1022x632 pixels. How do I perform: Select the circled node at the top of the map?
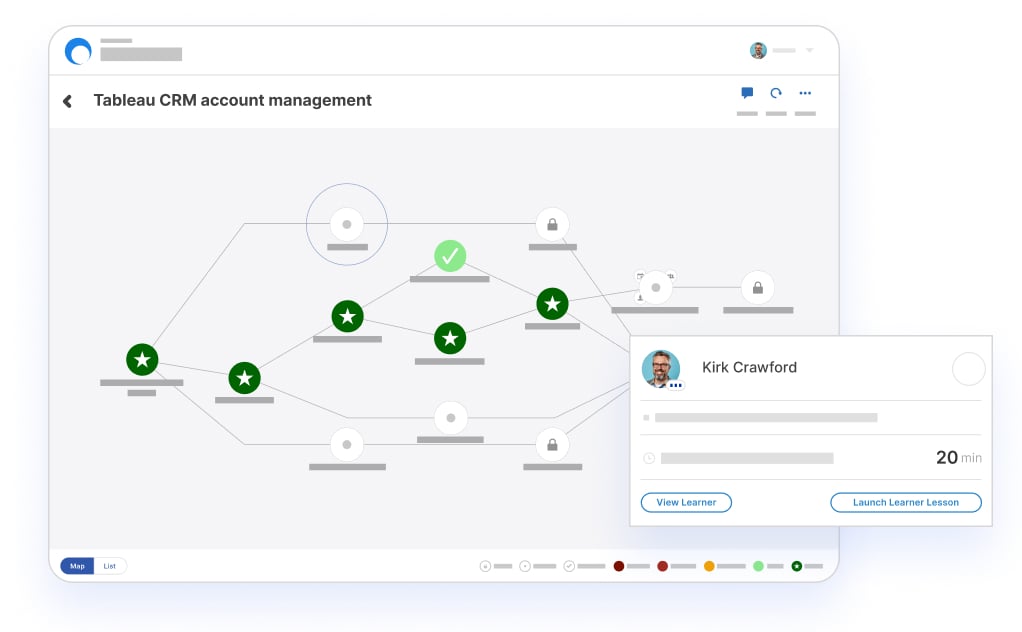(347, 224)
